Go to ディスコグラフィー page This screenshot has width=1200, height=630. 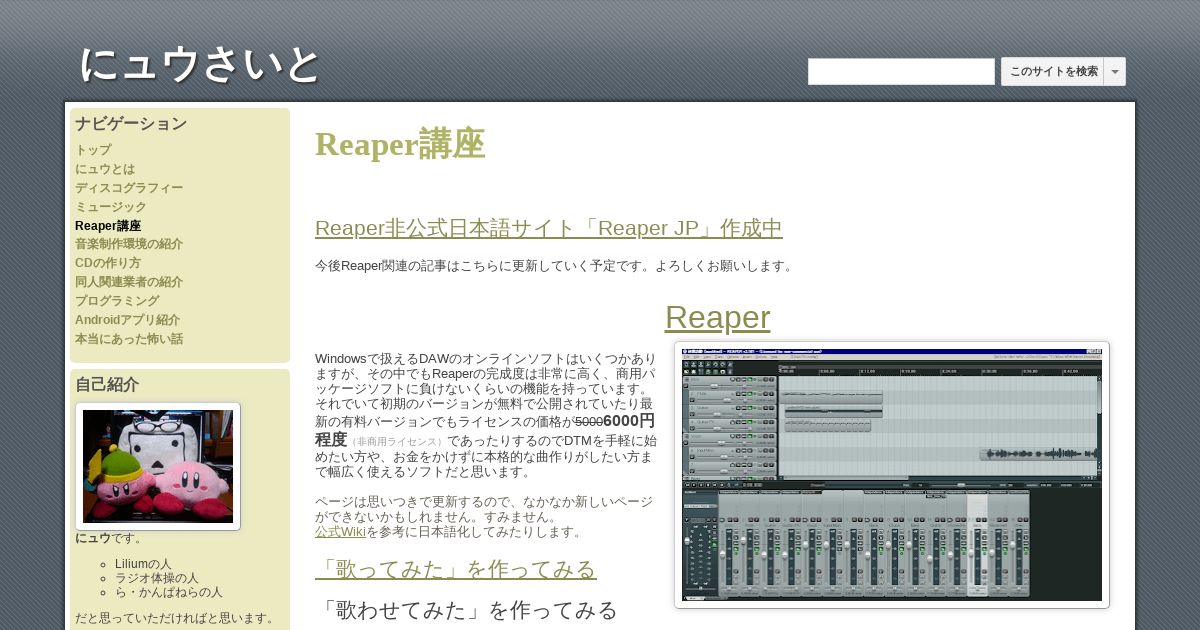pos(129,188)
